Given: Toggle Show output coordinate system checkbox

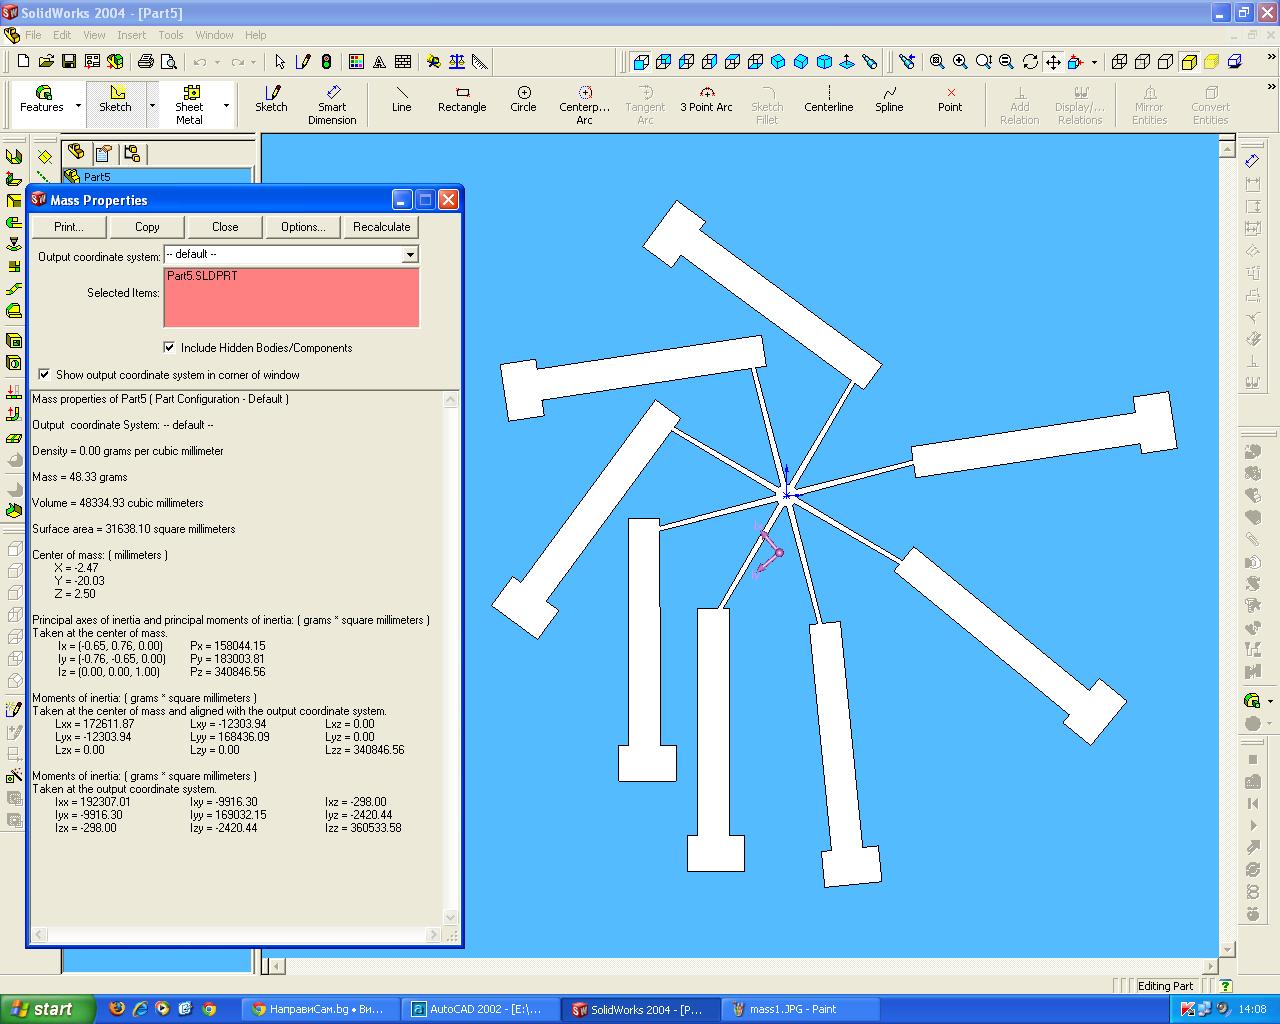Looking at the screenshot, I should pos(44,375).
